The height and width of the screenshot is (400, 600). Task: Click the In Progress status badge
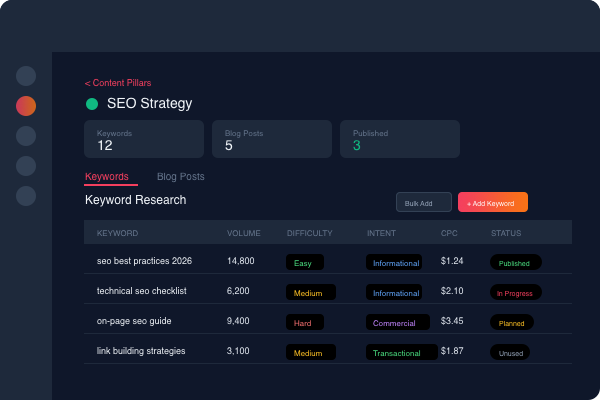click(x=516, y=292)
